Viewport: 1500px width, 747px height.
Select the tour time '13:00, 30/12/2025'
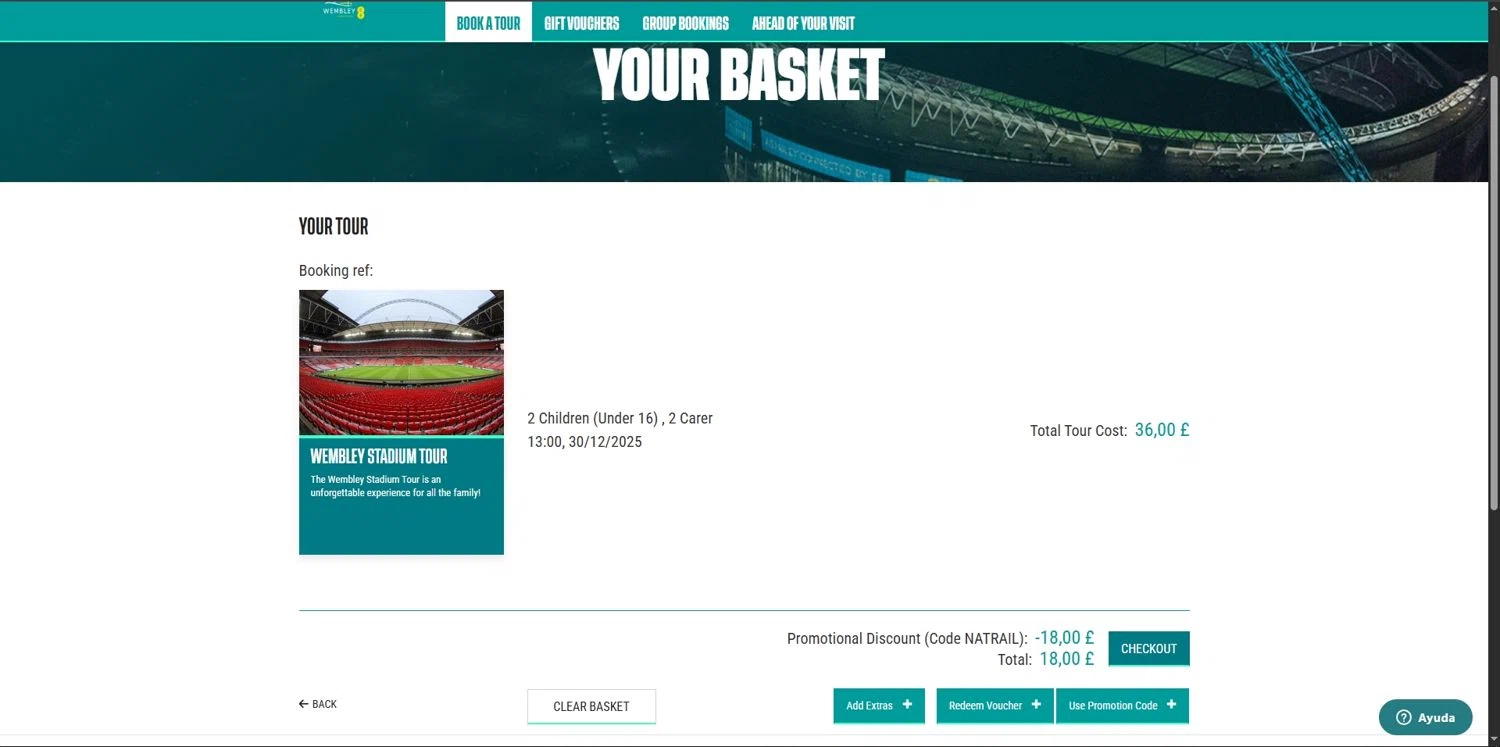click(585, 441)
